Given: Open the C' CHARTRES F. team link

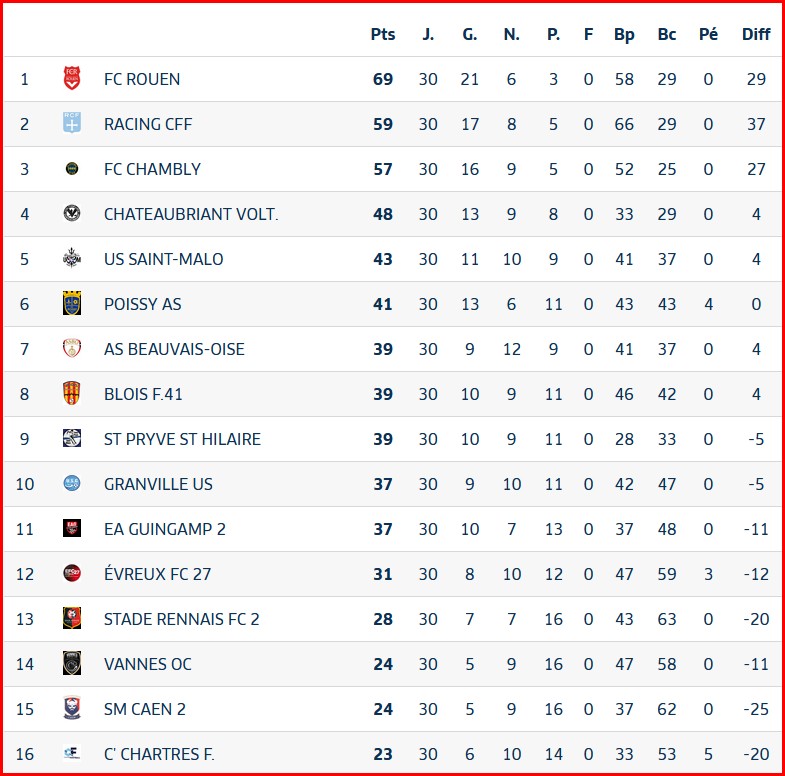Looking at the screenshot, I should [159, 754].
